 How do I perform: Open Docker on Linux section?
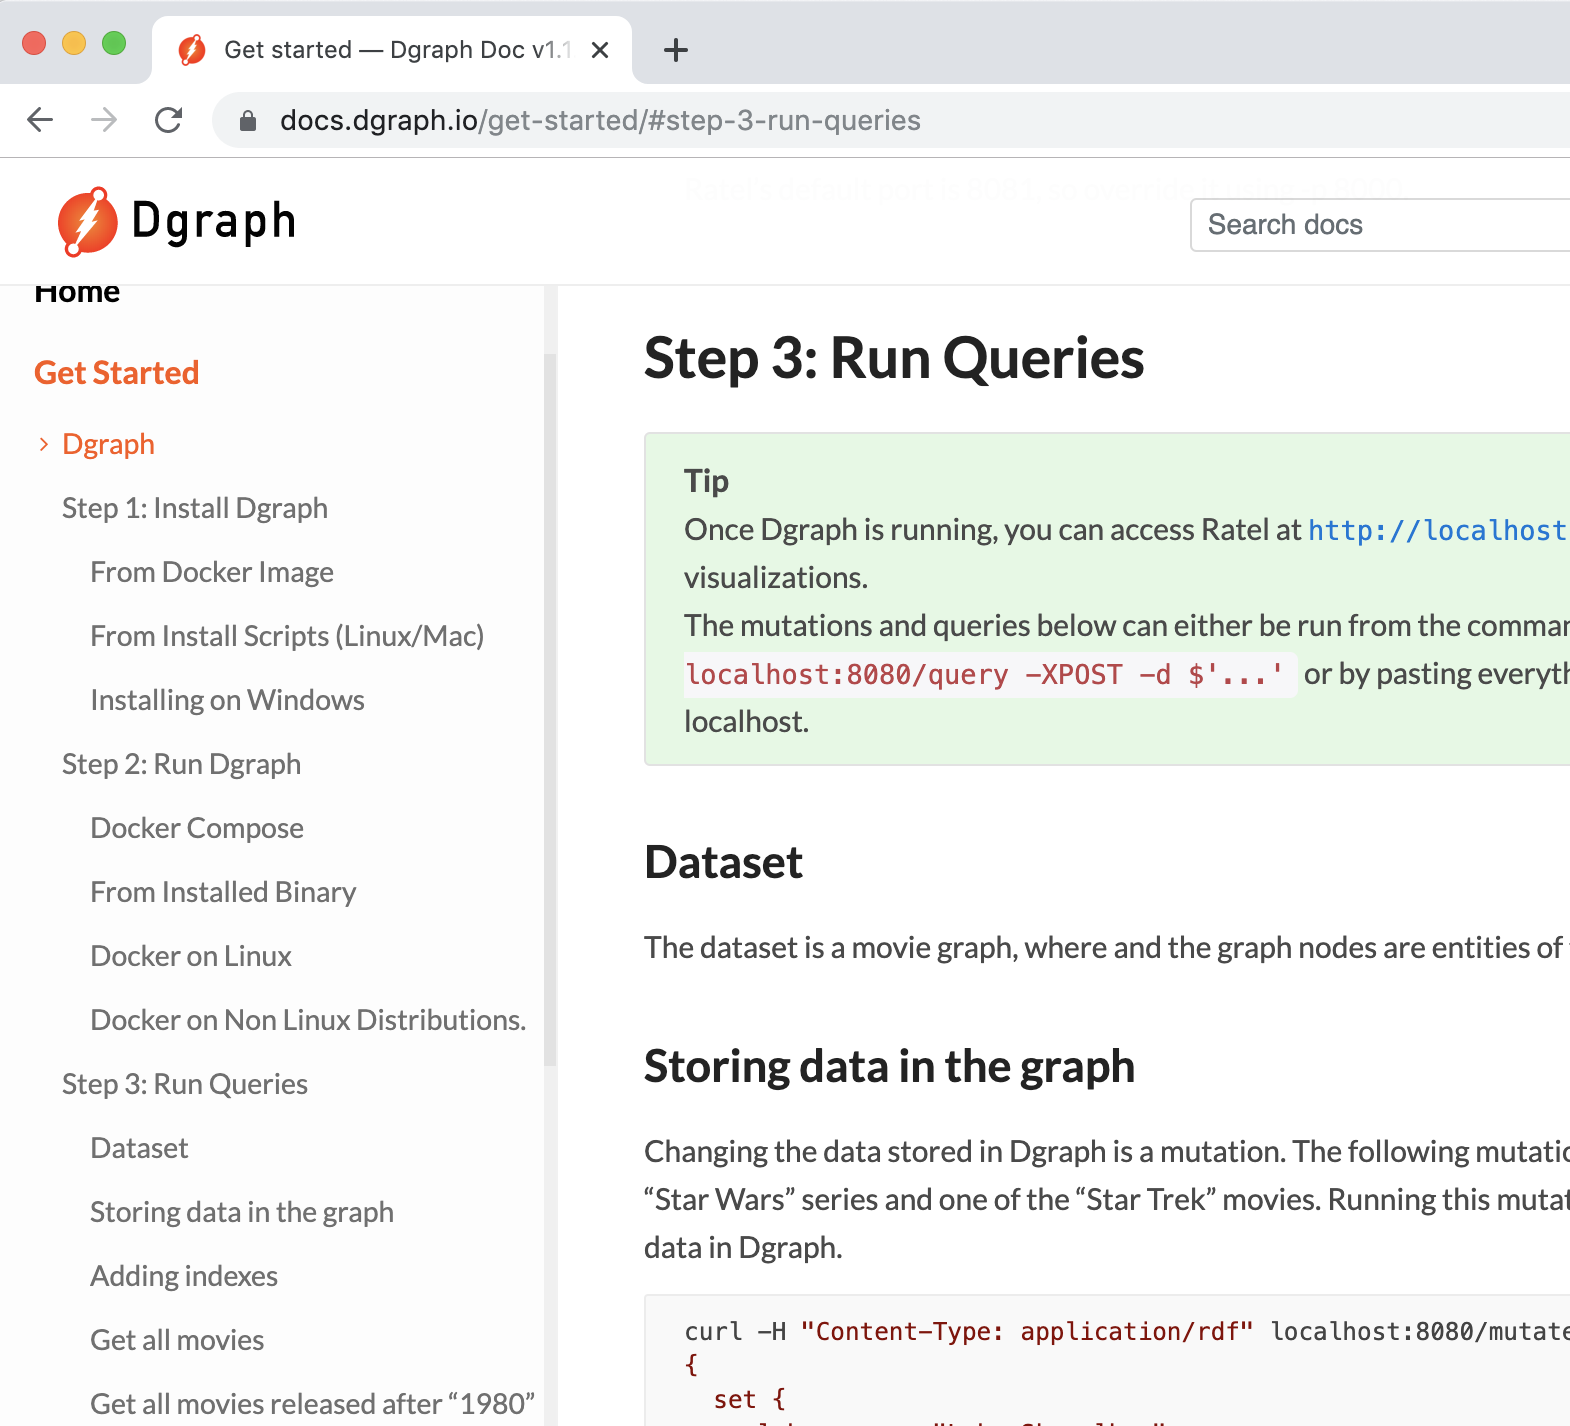point(191,956)
